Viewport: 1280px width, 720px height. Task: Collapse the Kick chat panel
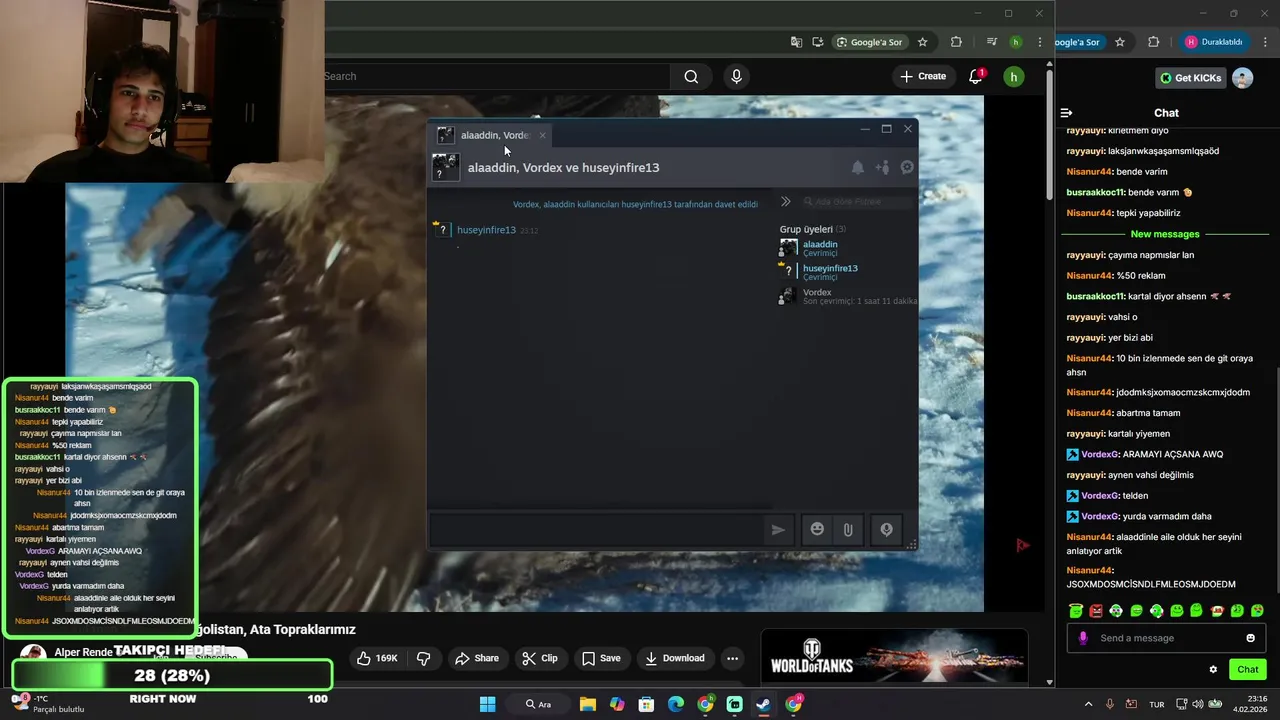coord(1066,113)
